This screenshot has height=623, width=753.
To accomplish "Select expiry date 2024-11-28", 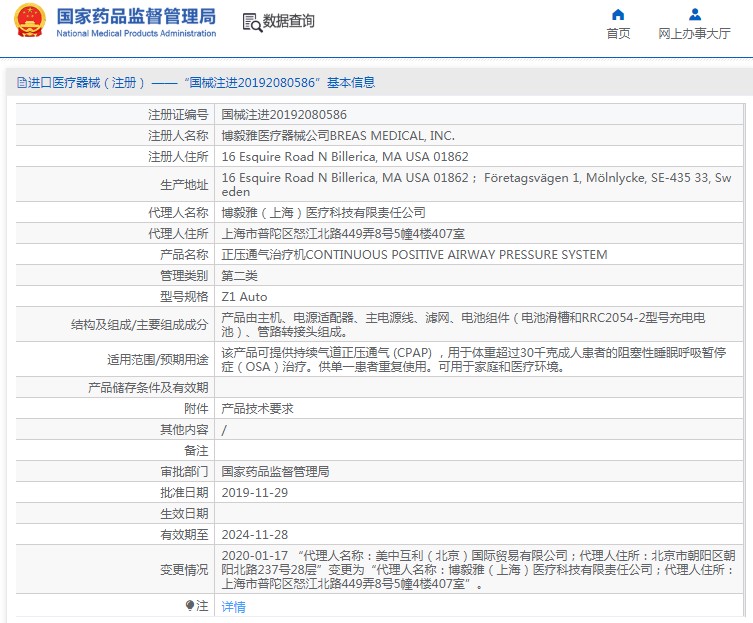I will pyautogui.click(x=255, y=535).
